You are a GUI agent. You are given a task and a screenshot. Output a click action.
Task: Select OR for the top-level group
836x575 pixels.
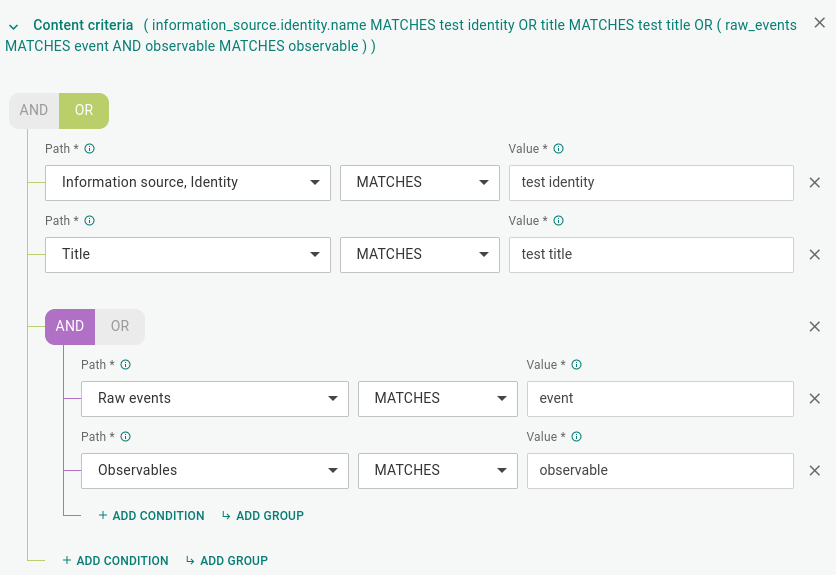click(x=84, y=110)
